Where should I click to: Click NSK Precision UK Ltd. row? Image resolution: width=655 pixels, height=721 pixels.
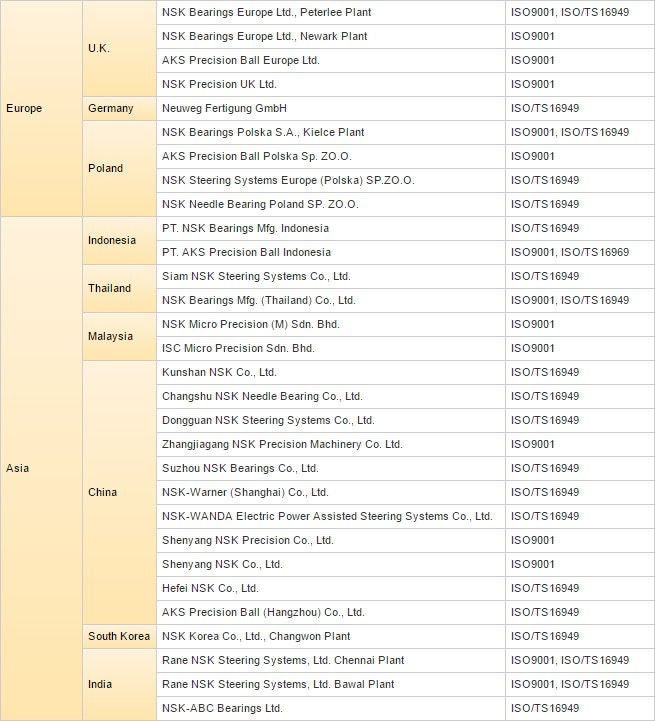(x=219, y=84)
